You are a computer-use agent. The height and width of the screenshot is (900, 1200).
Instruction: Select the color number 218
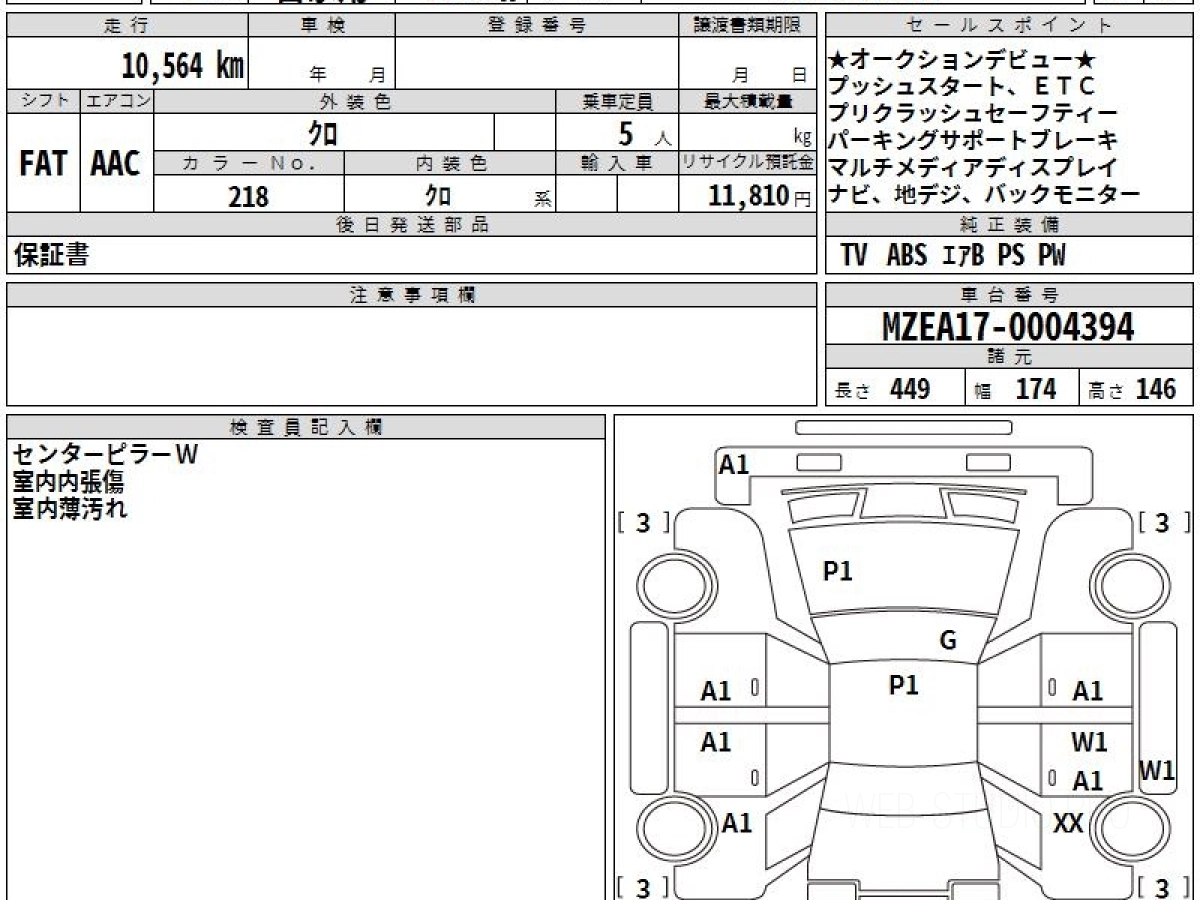click(248, 196)
